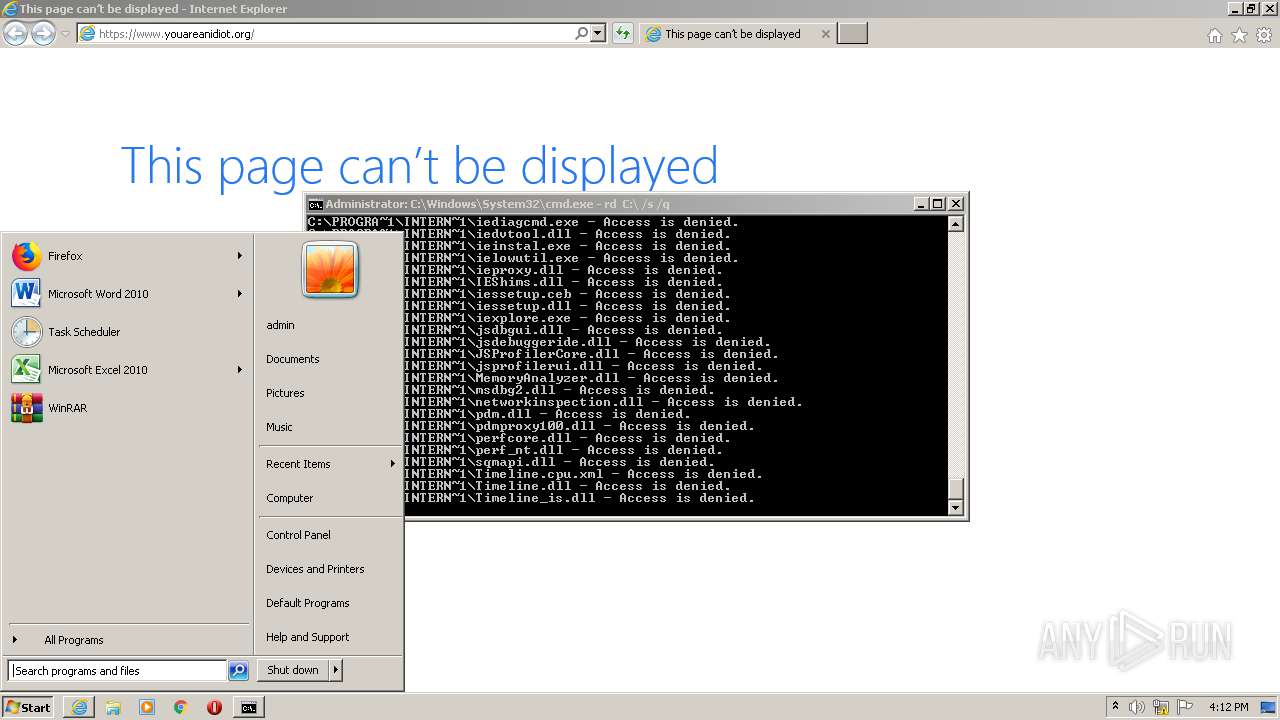Open Favorites star in Internet Explorer
Viewport: 1280px width, 720px height.
pyautogui.click(x=1239, y=35)
